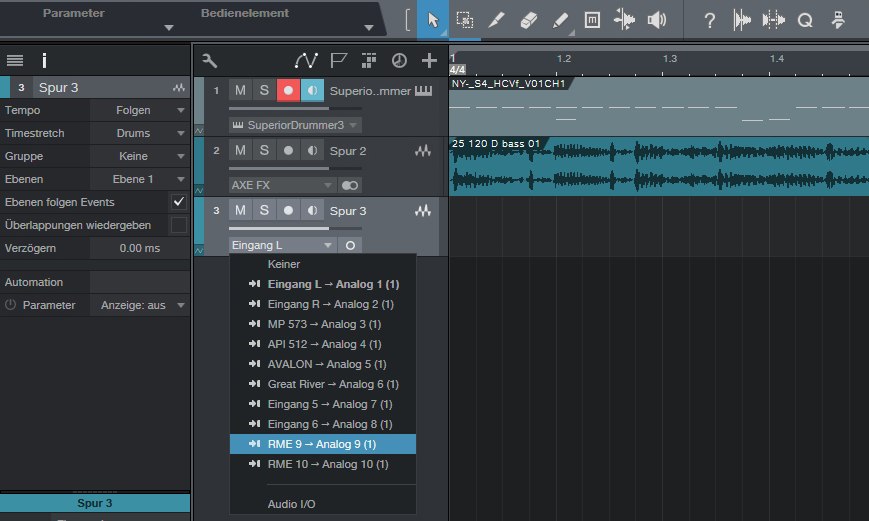Select the Listen speaker tool
Viewport: 869px width, 521px height.
[x=657, y=21]
